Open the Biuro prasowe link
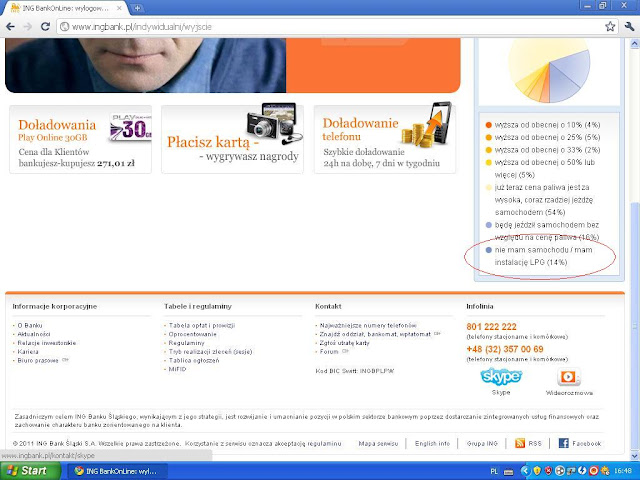The width and height of the screenshot is (640, 480). click(38, 360)
